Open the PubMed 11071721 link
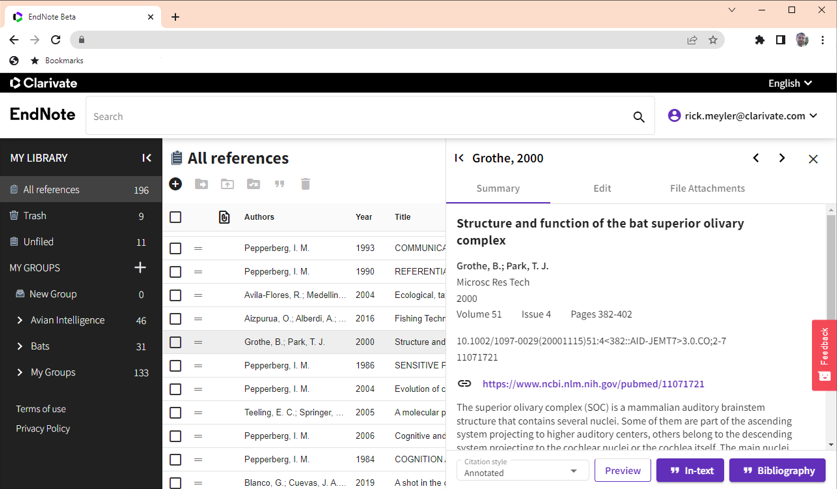 click(593, 384)
